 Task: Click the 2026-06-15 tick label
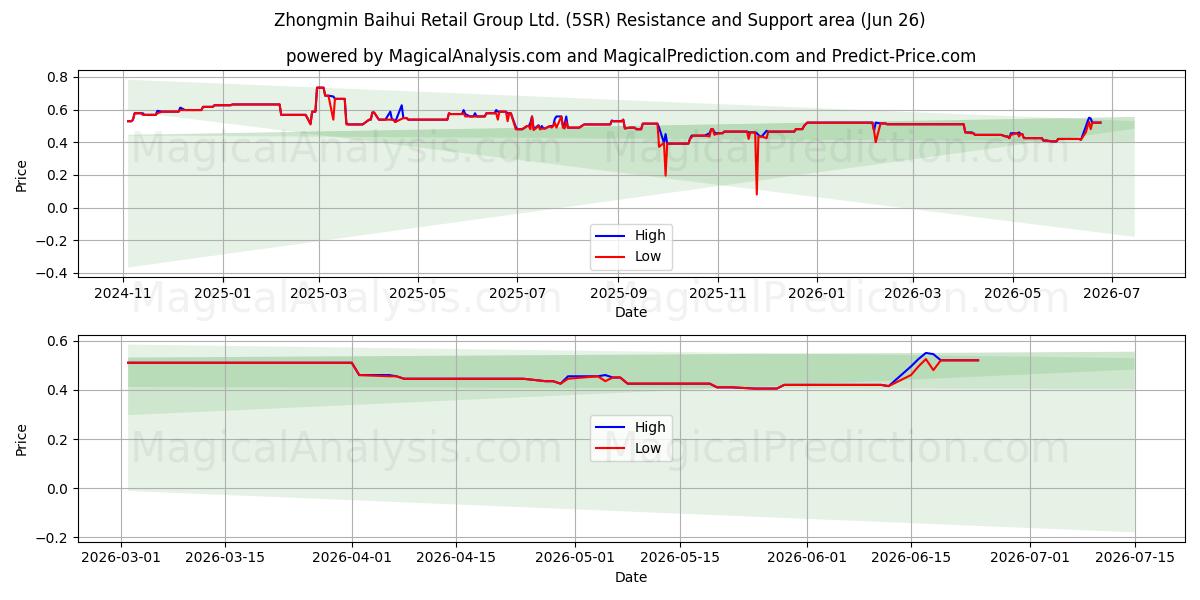[910, 558]
